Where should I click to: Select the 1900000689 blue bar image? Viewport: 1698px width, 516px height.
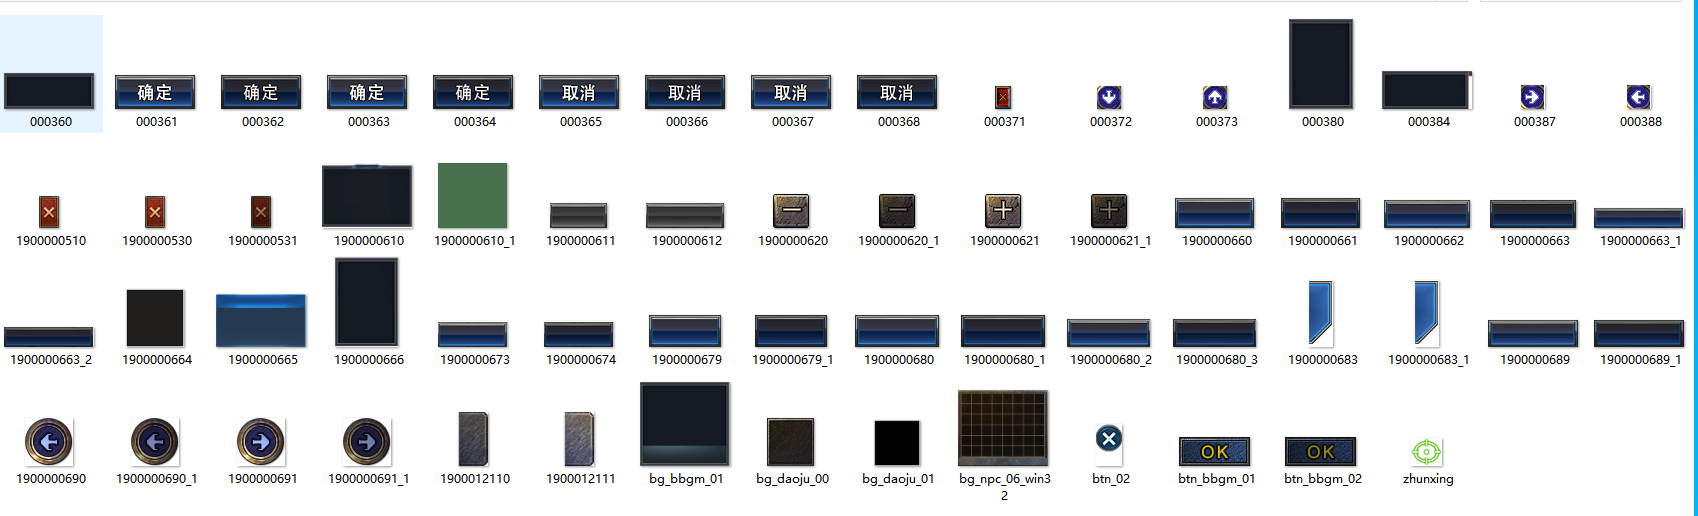(1533, 333)
